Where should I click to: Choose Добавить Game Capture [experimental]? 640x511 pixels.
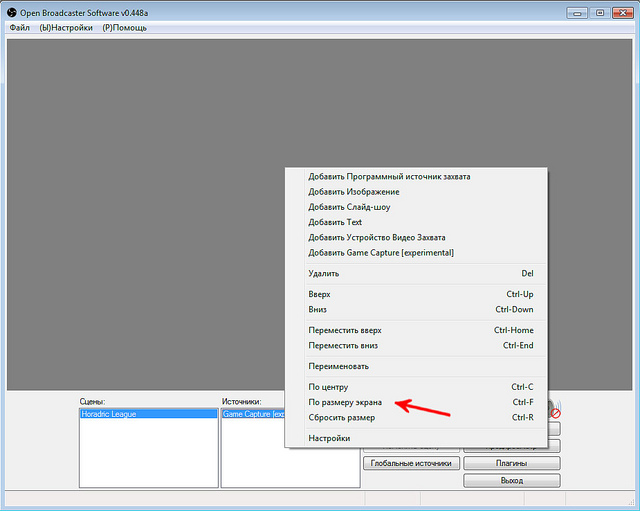pos(381,253)
